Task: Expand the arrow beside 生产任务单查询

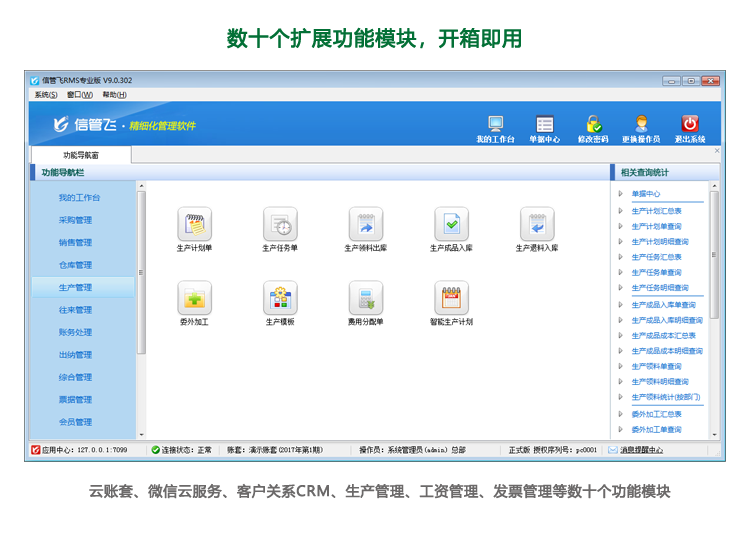Action: click(621, 272)
